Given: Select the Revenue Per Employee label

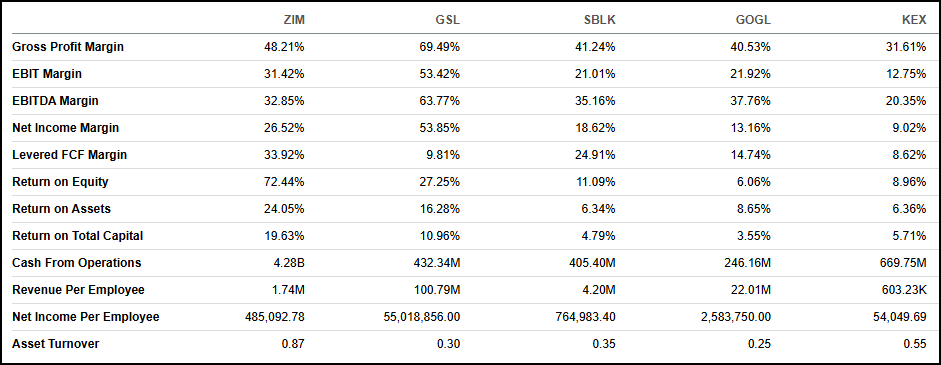Looking at the screenshot, I should point(79,290).
